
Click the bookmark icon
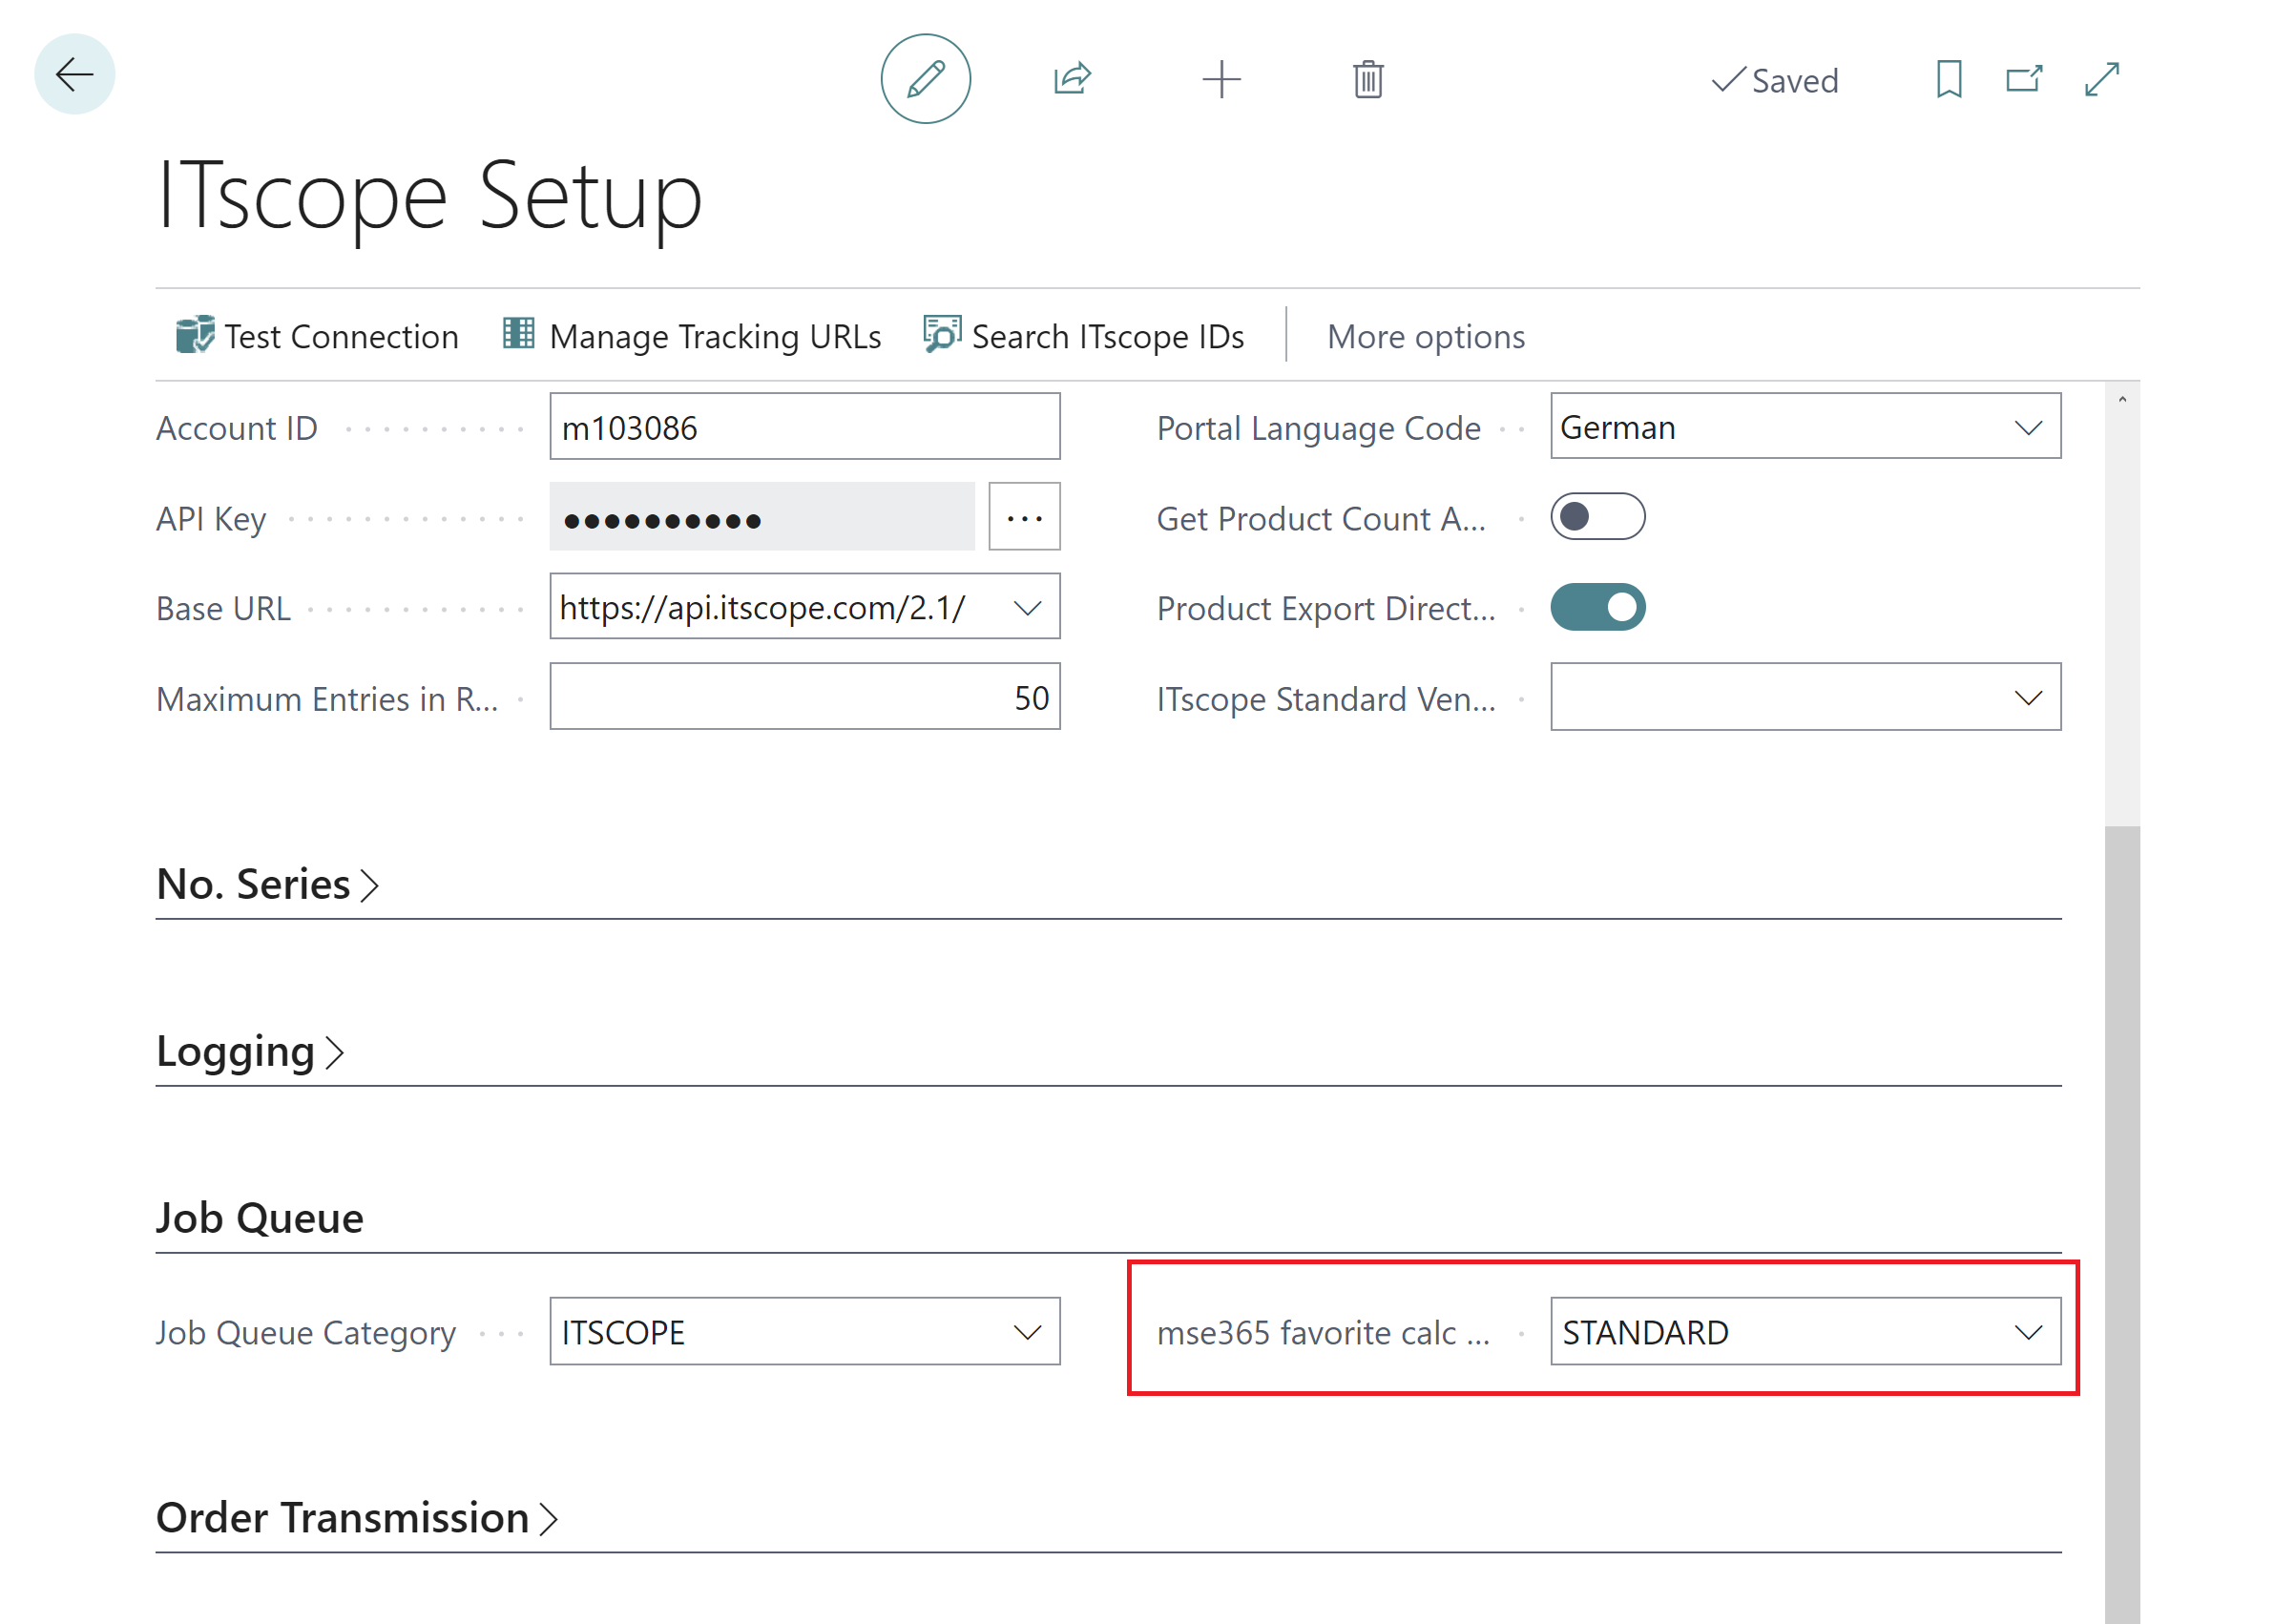tap(1948, 79)
